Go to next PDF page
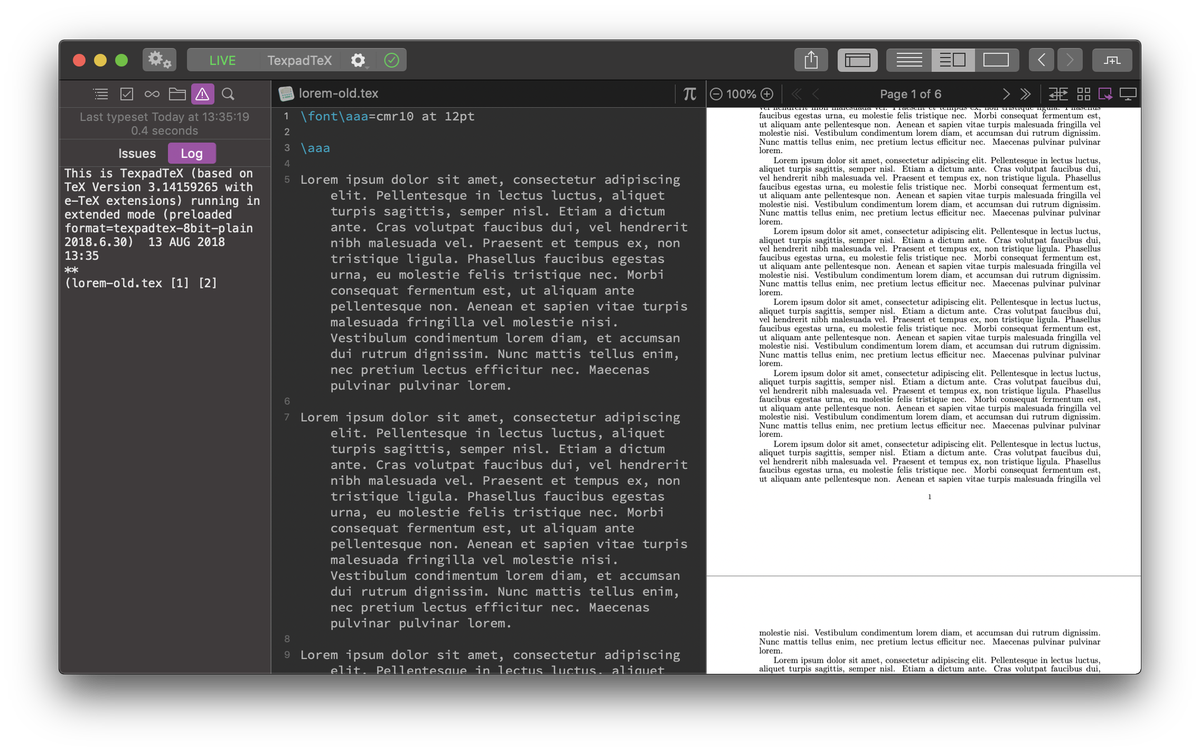 (1006, 94)
